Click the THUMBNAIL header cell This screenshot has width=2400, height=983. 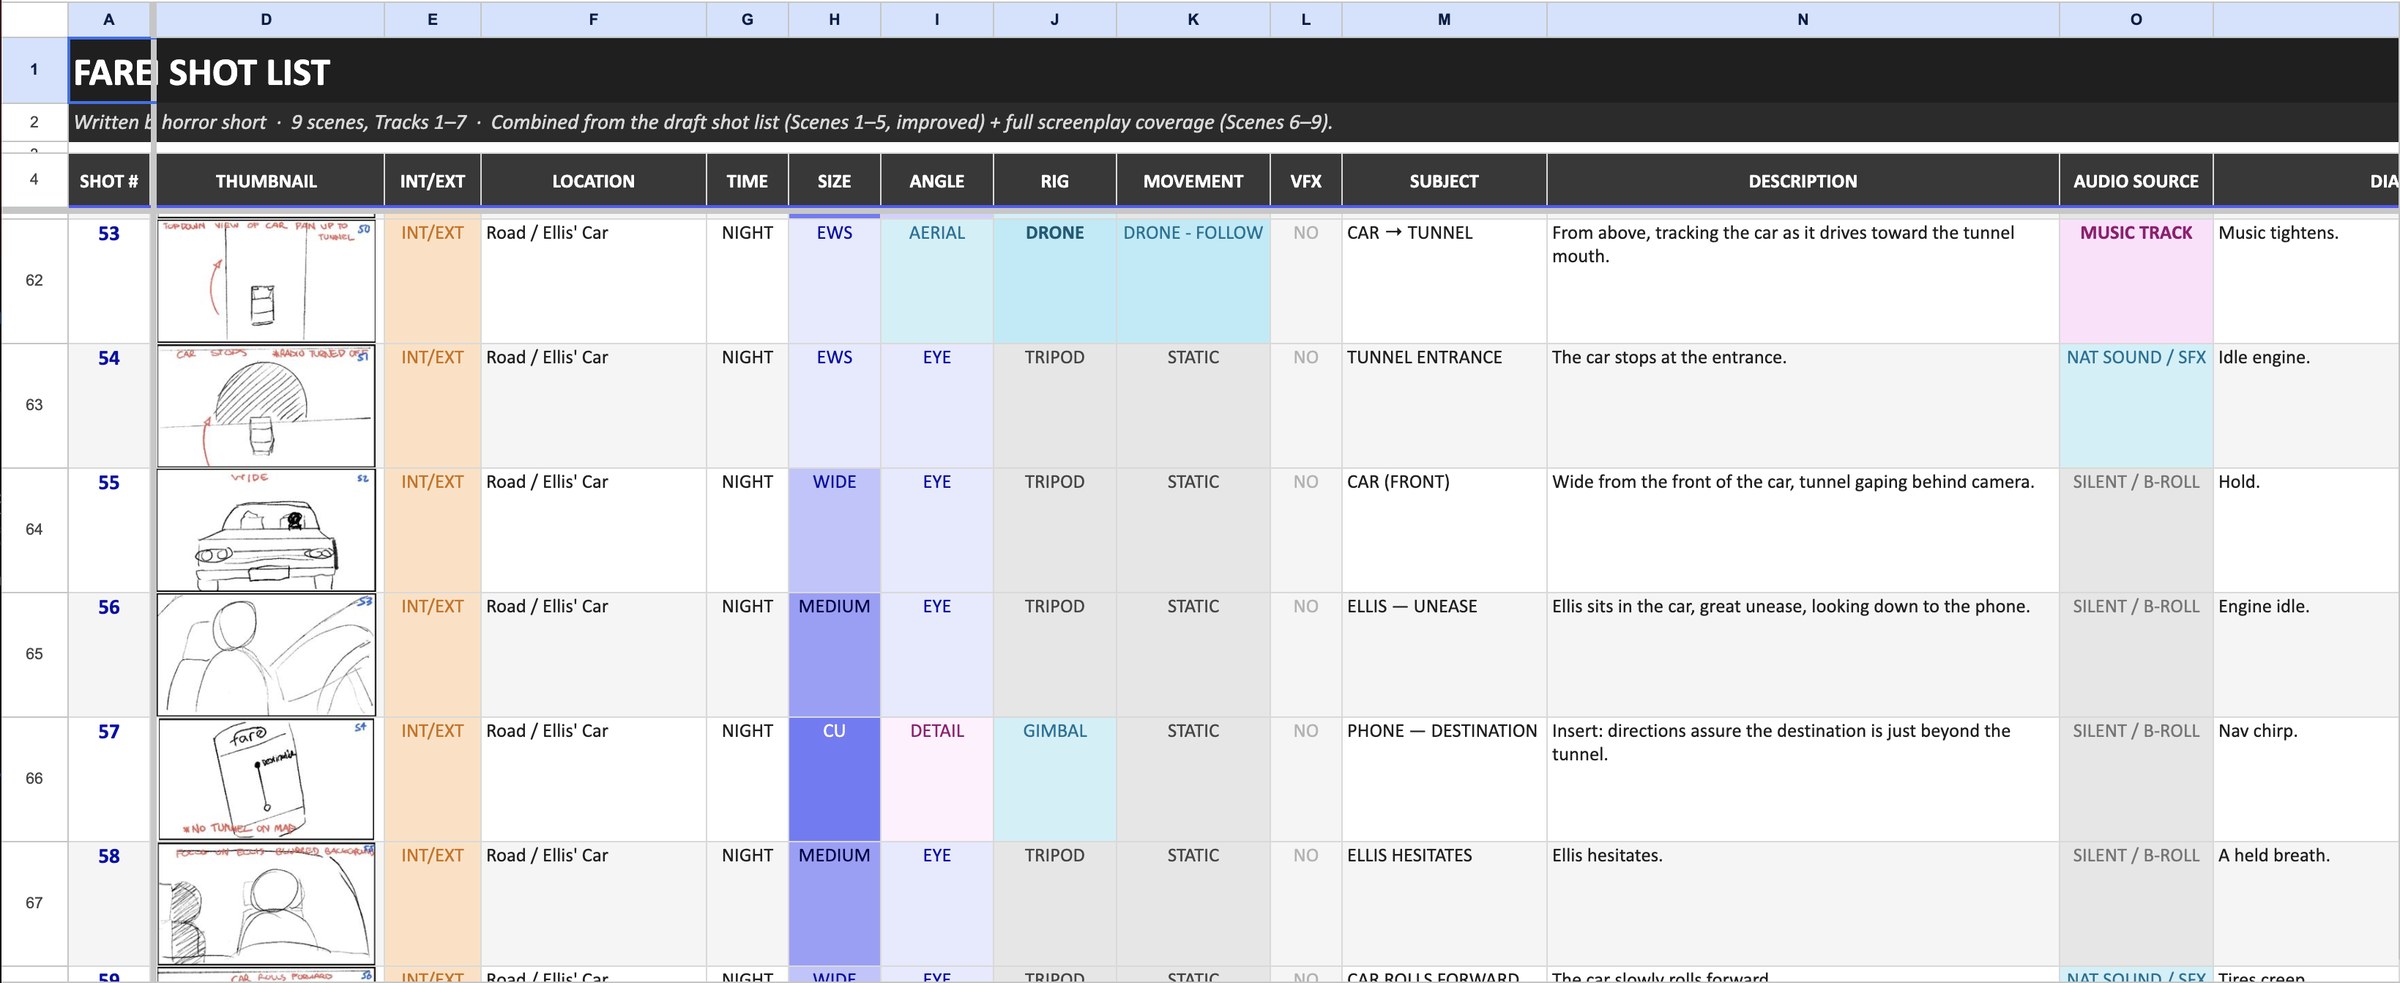point(266,181)
